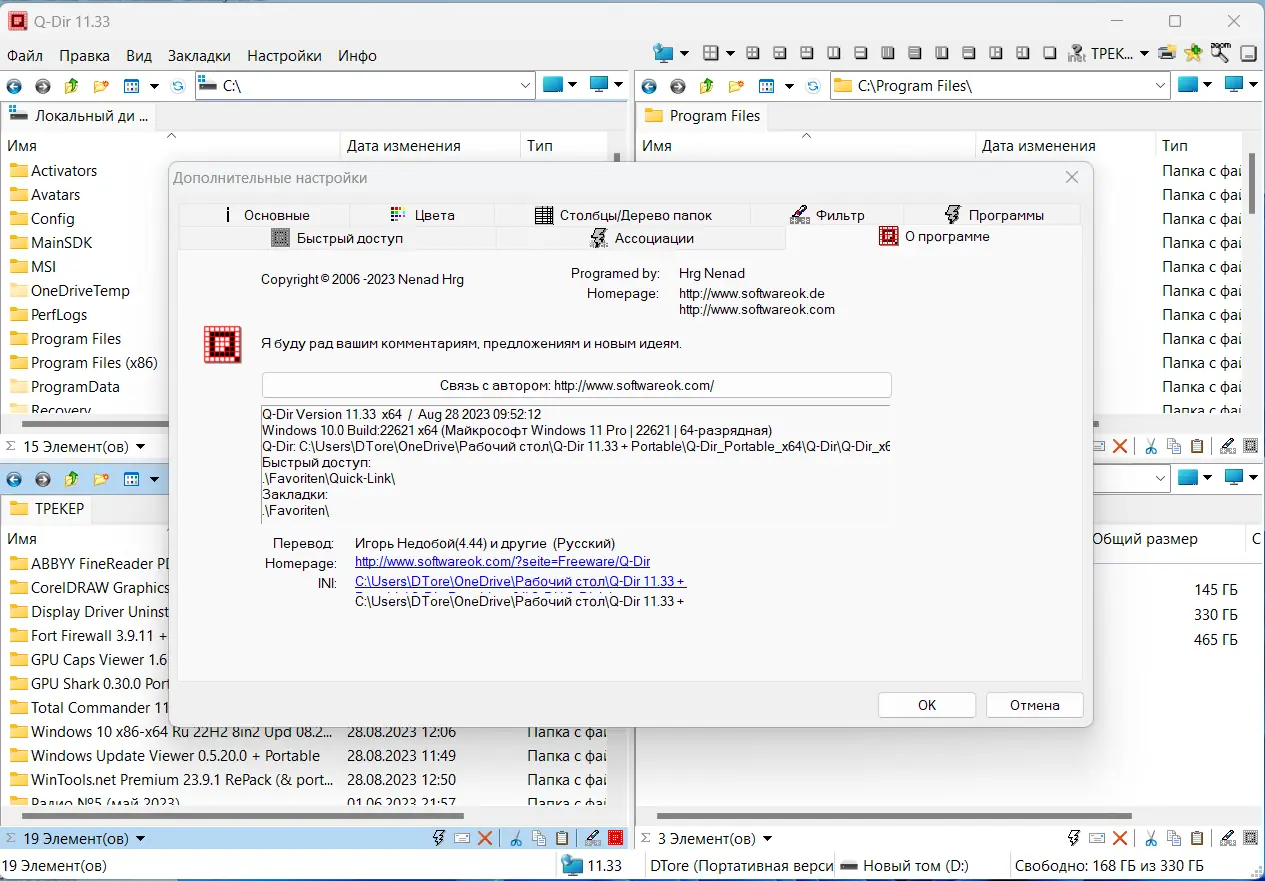Expand the ТРЕК... dropdown arrow in toolbar
This screenshot has height=881, width=1265.
click(x=1144, y=54)
